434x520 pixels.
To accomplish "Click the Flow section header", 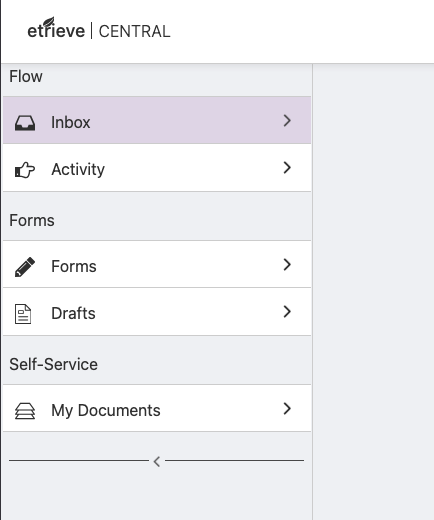I will [x=26, y=76].
